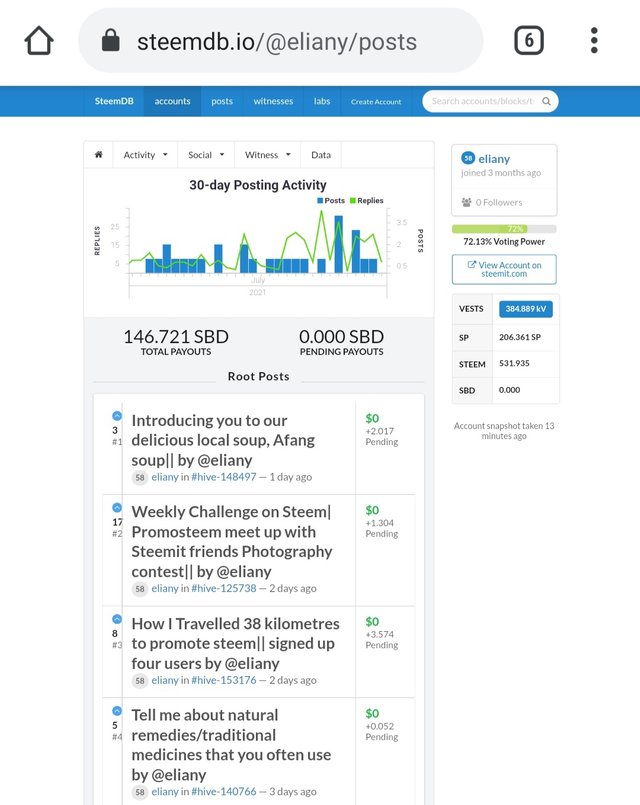Click the tallest blue Posts bar in chart
Screen dimensions: 640x805
[x=338, y=244]
